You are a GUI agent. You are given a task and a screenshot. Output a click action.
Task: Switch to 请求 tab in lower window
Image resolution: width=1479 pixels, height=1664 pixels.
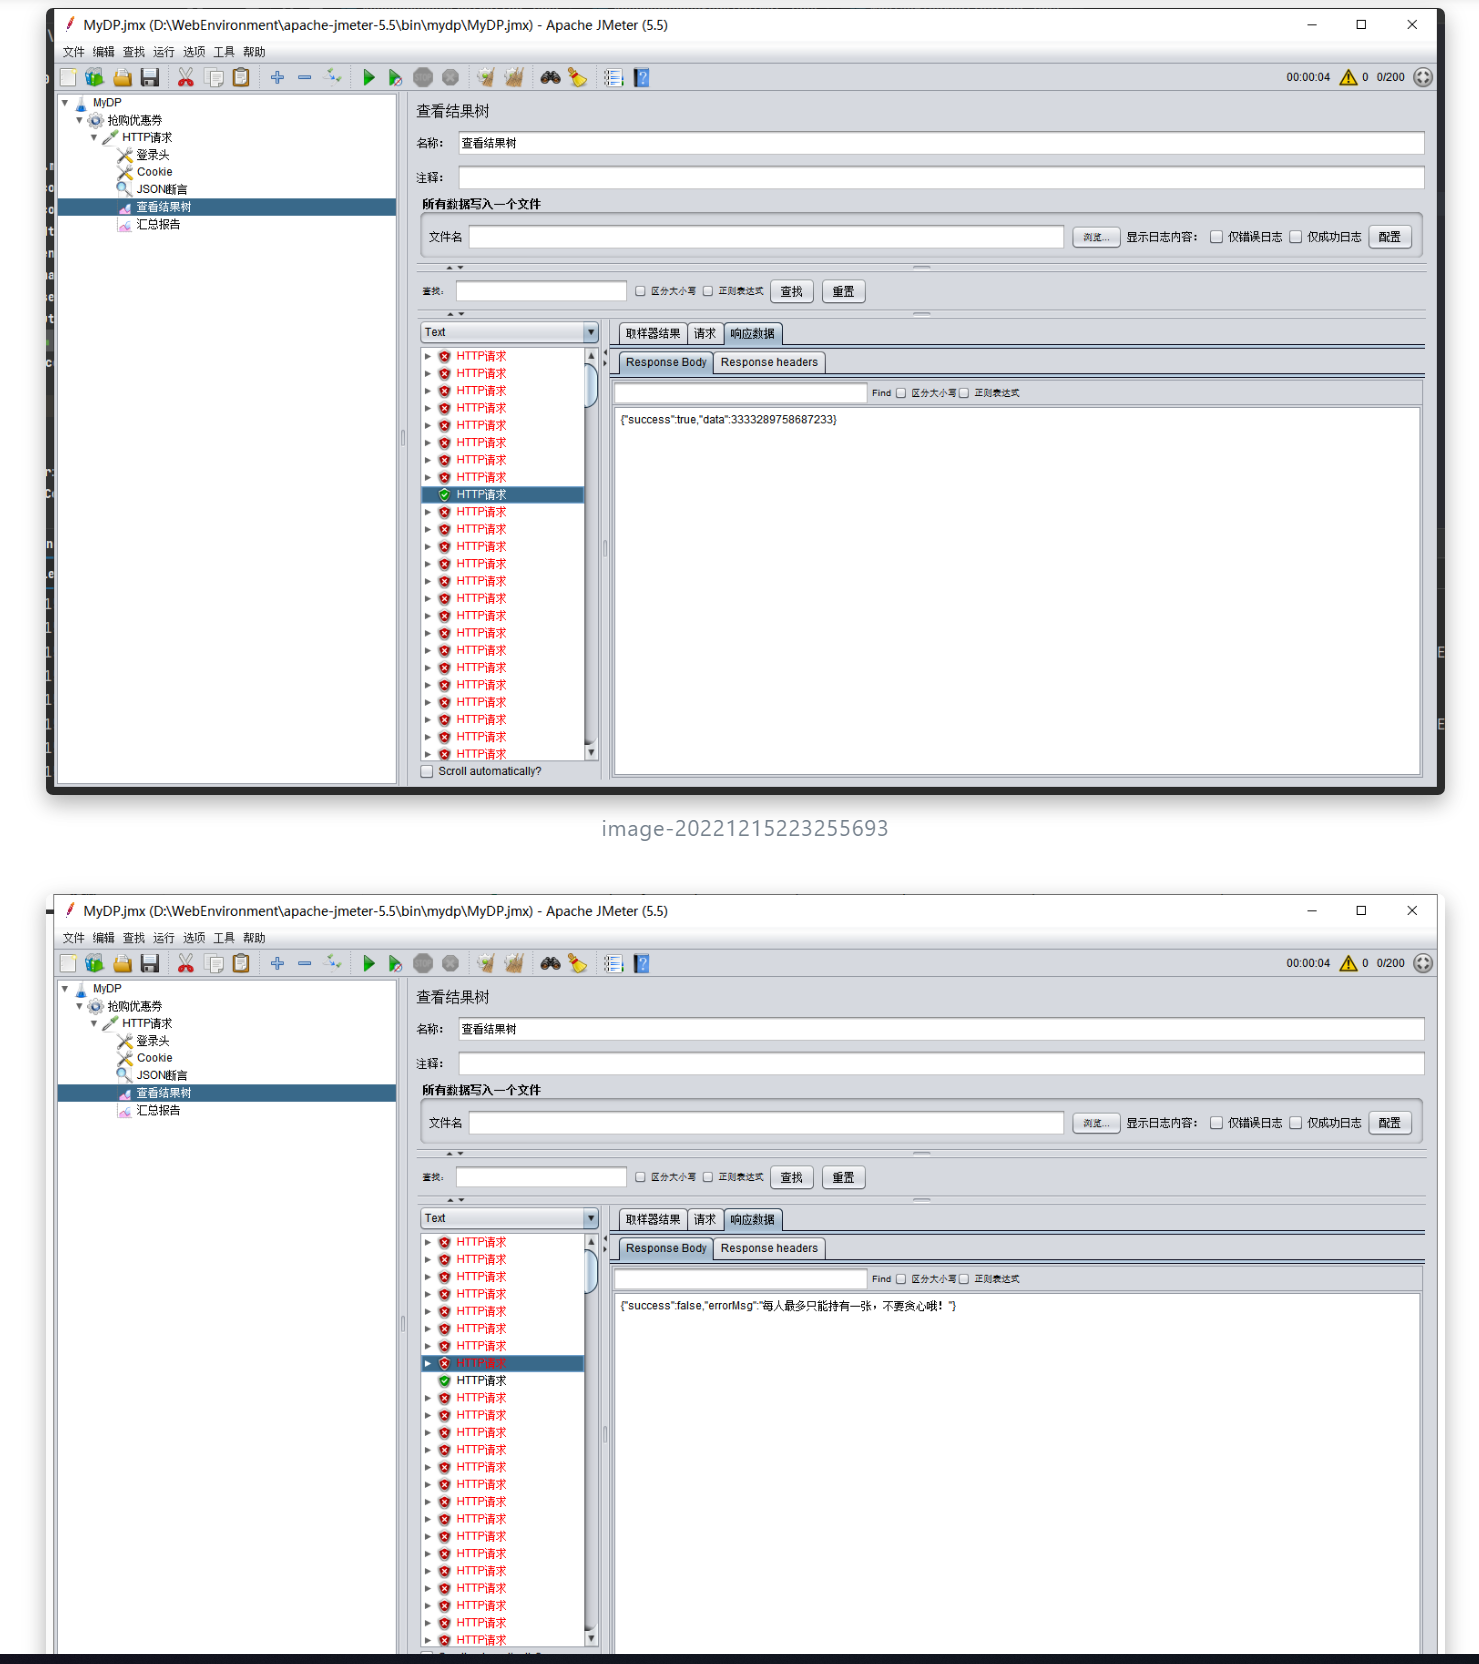pos(705,1220)
